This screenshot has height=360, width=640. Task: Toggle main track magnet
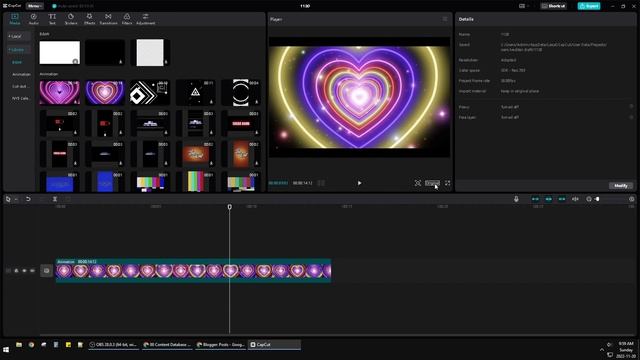(x=535, y=199)
